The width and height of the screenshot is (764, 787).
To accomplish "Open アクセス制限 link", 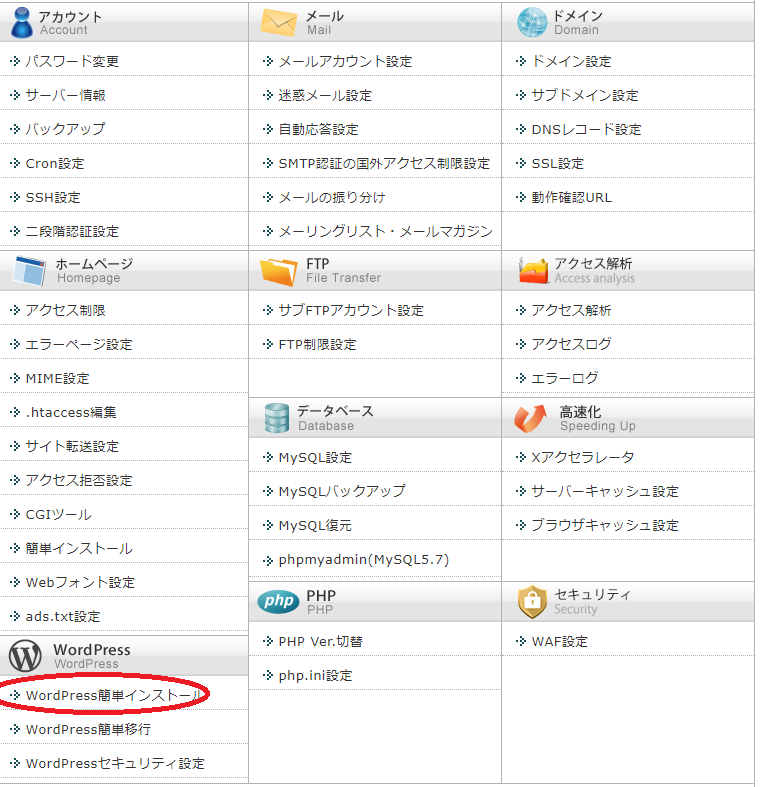I will coord(66,310).
